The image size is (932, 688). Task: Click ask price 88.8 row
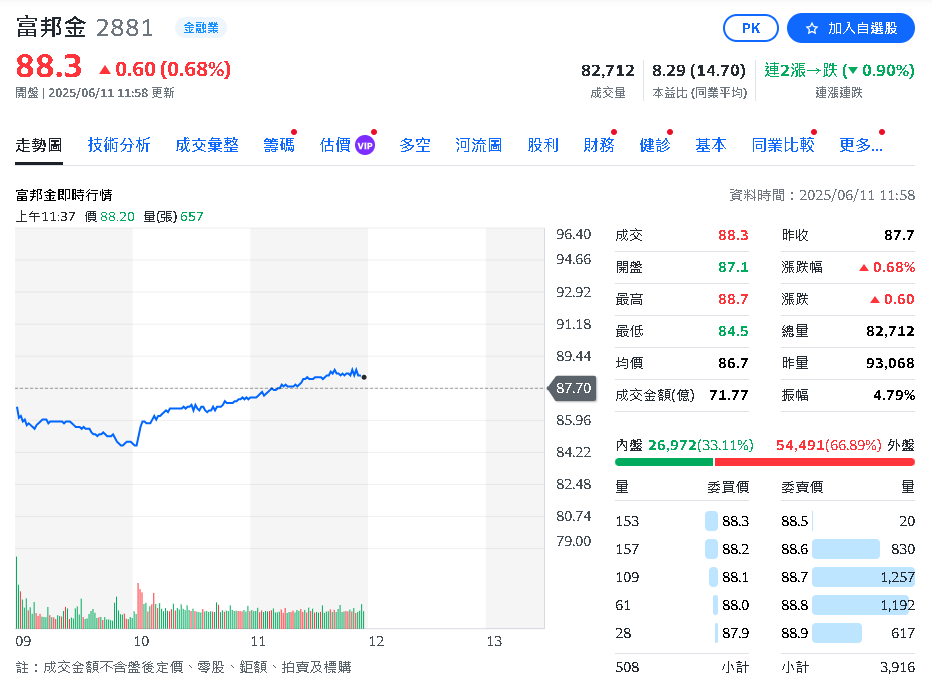point(848,605)
